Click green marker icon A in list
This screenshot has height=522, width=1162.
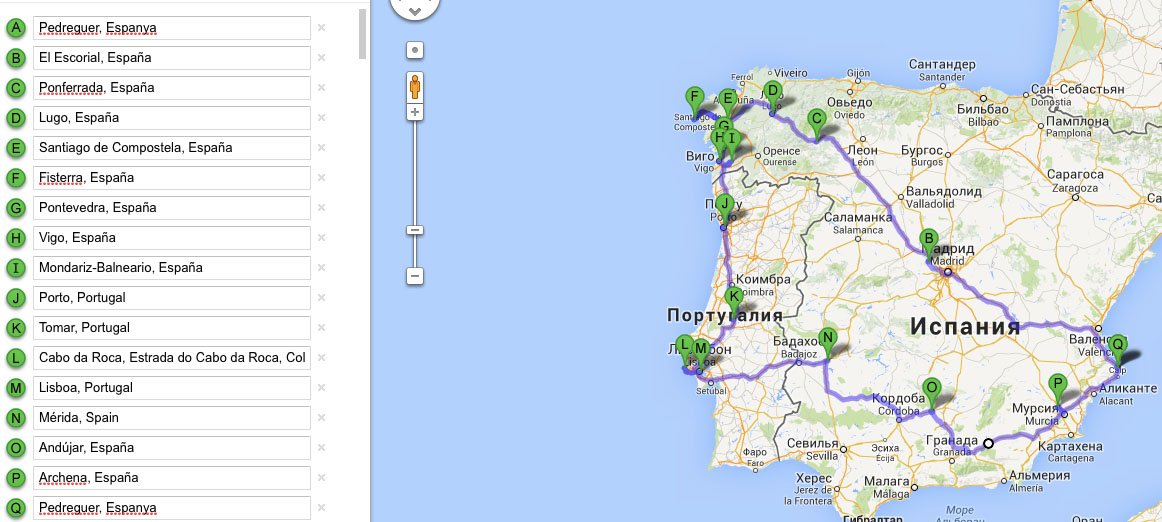pos(16,28)
